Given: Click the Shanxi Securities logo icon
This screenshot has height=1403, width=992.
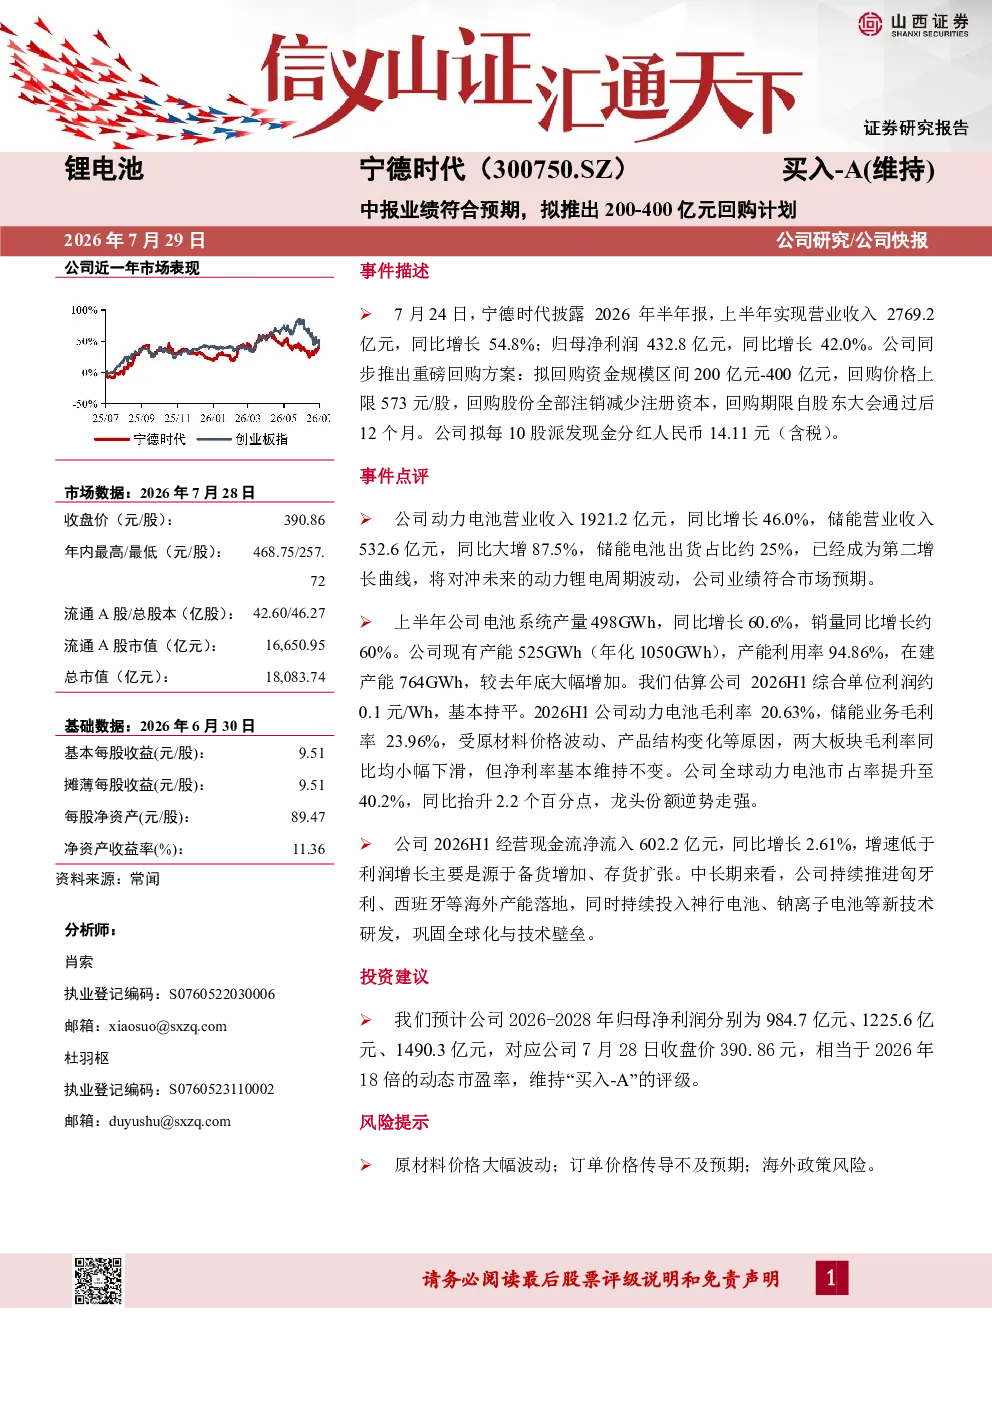Looking at the screenshot, I should tap(870, 24).
